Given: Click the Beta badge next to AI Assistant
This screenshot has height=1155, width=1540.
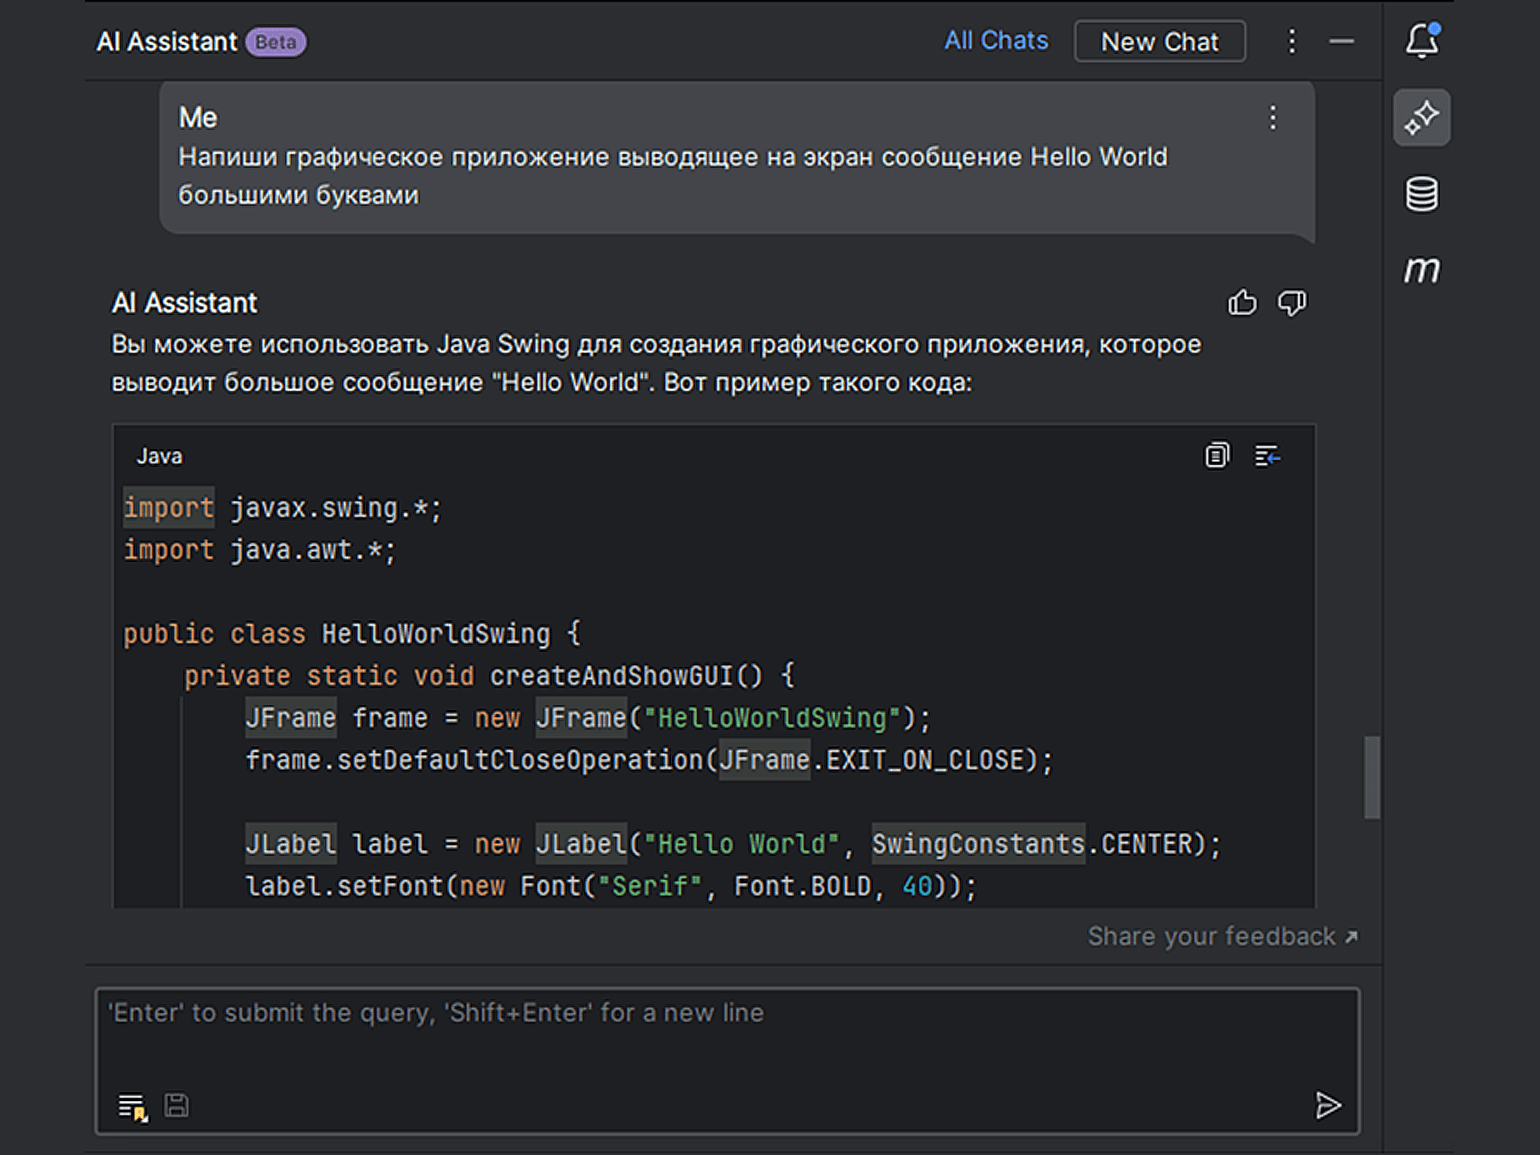Looking at the screenshot, I should coord(275,42).
